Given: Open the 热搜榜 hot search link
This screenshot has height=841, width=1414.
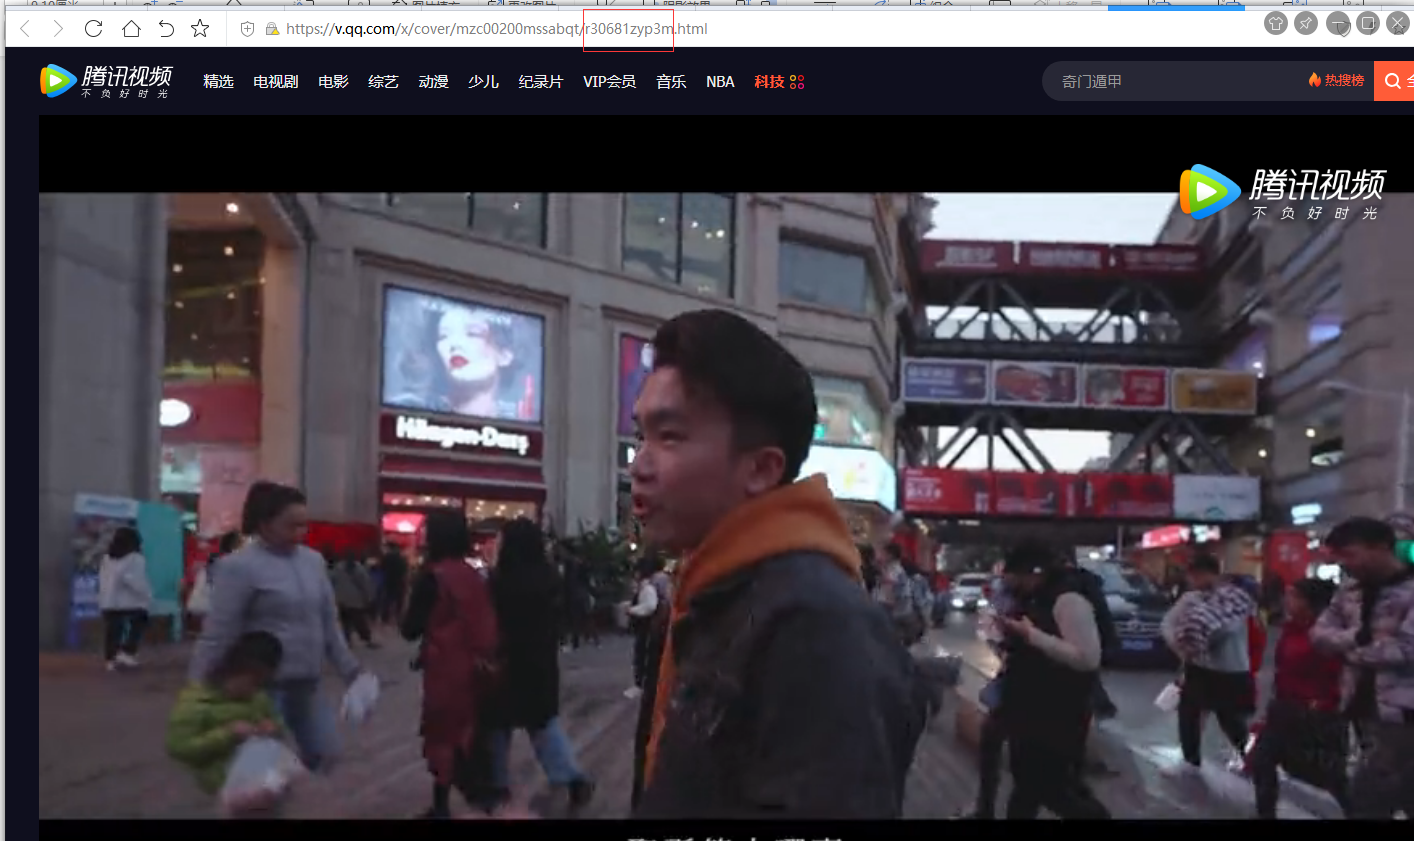Looking at the screenshot, I should pos(1336,81).
